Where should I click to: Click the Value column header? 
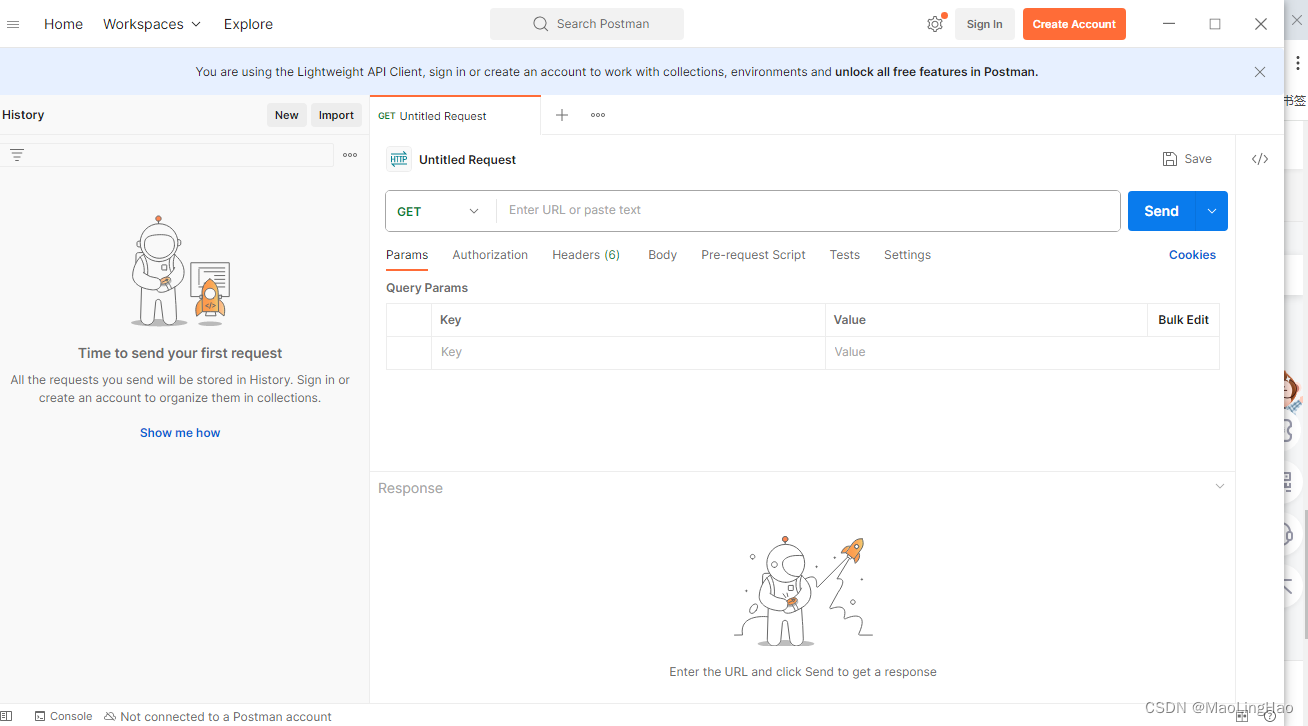tap(850, 320)
